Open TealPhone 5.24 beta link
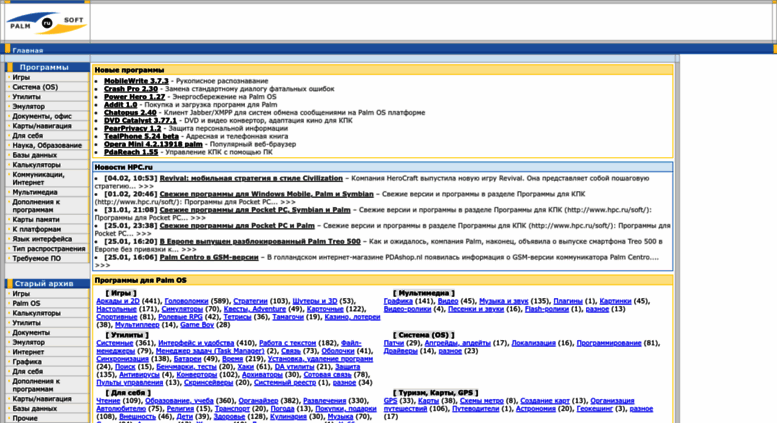The width and height of the screenshot is (777, 423). click(x=141, y=136)
